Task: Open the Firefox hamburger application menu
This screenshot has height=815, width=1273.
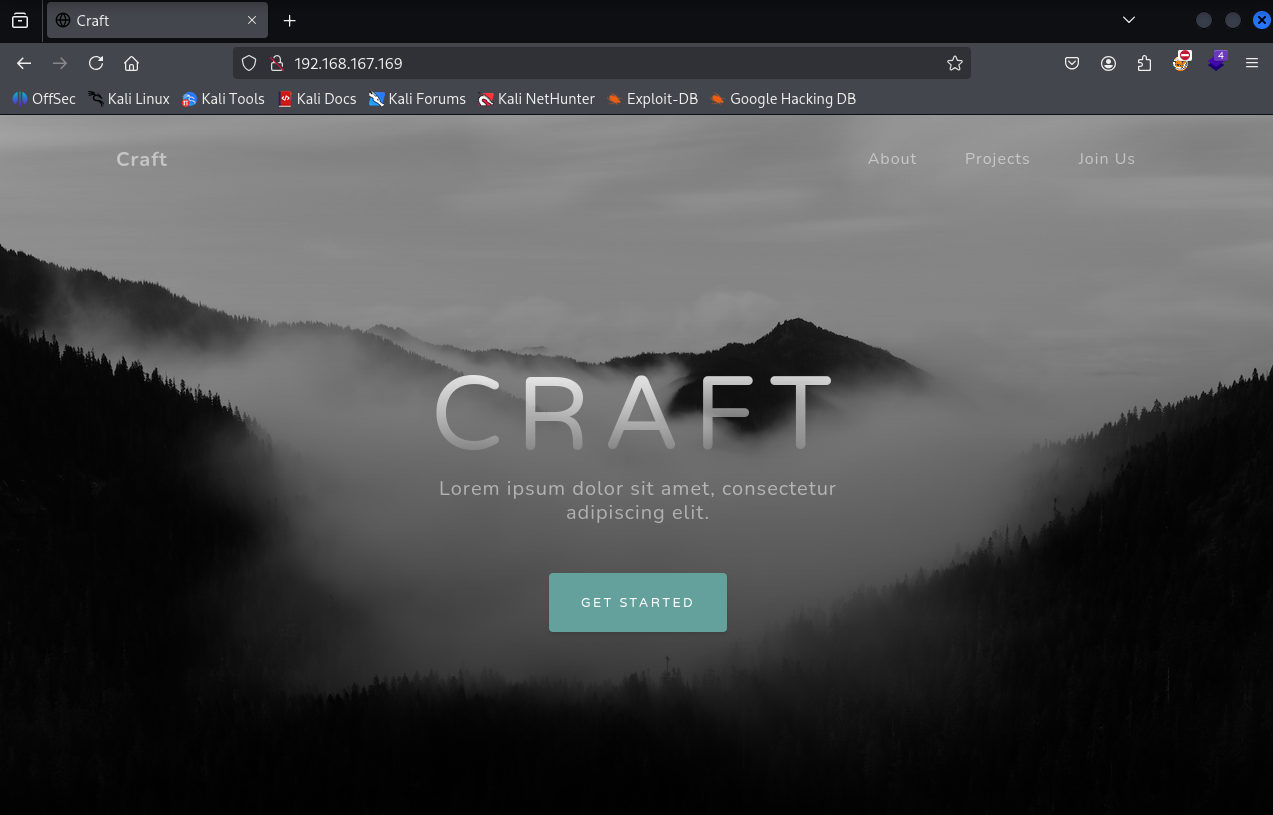Action: [1251, 63]
